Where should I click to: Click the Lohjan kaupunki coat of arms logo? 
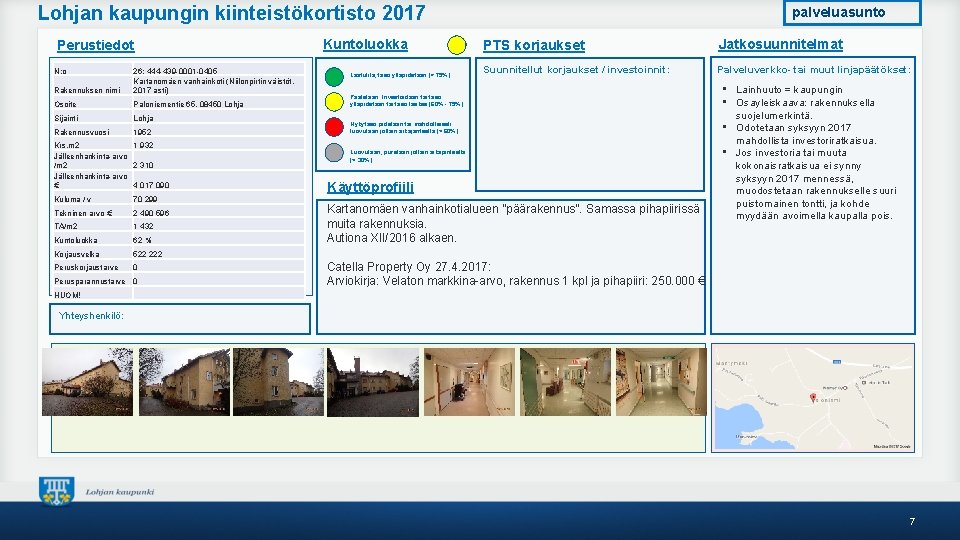click(x=57, y=491)
